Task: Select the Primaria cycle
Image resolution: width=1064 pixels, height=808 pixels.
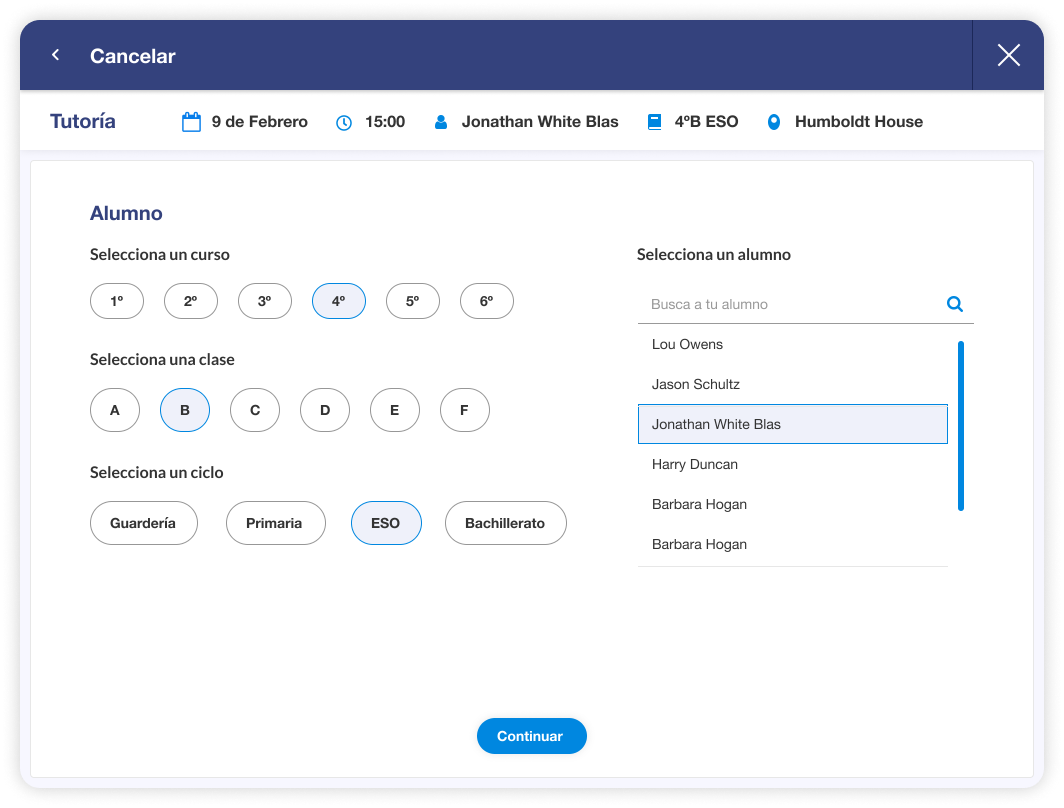Action: 276,523
